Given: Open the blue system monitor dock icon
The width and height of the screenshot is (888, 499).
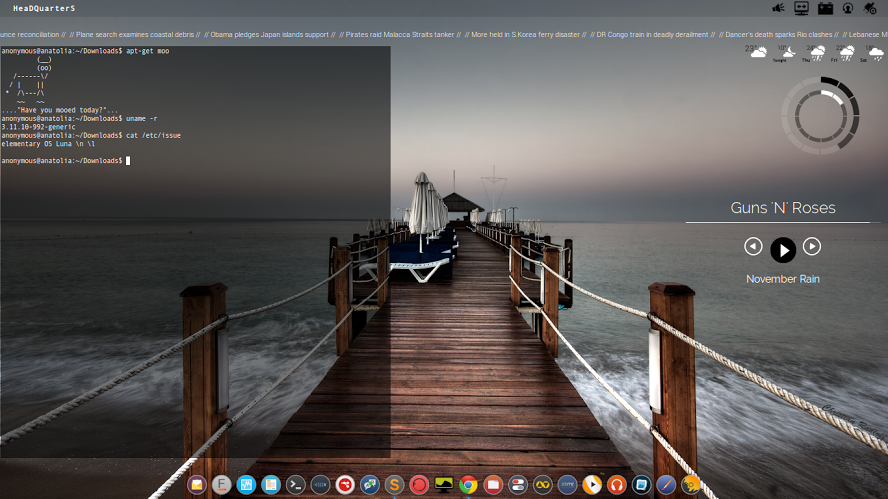Looking at the screenshot, I should tap(246, 485).
